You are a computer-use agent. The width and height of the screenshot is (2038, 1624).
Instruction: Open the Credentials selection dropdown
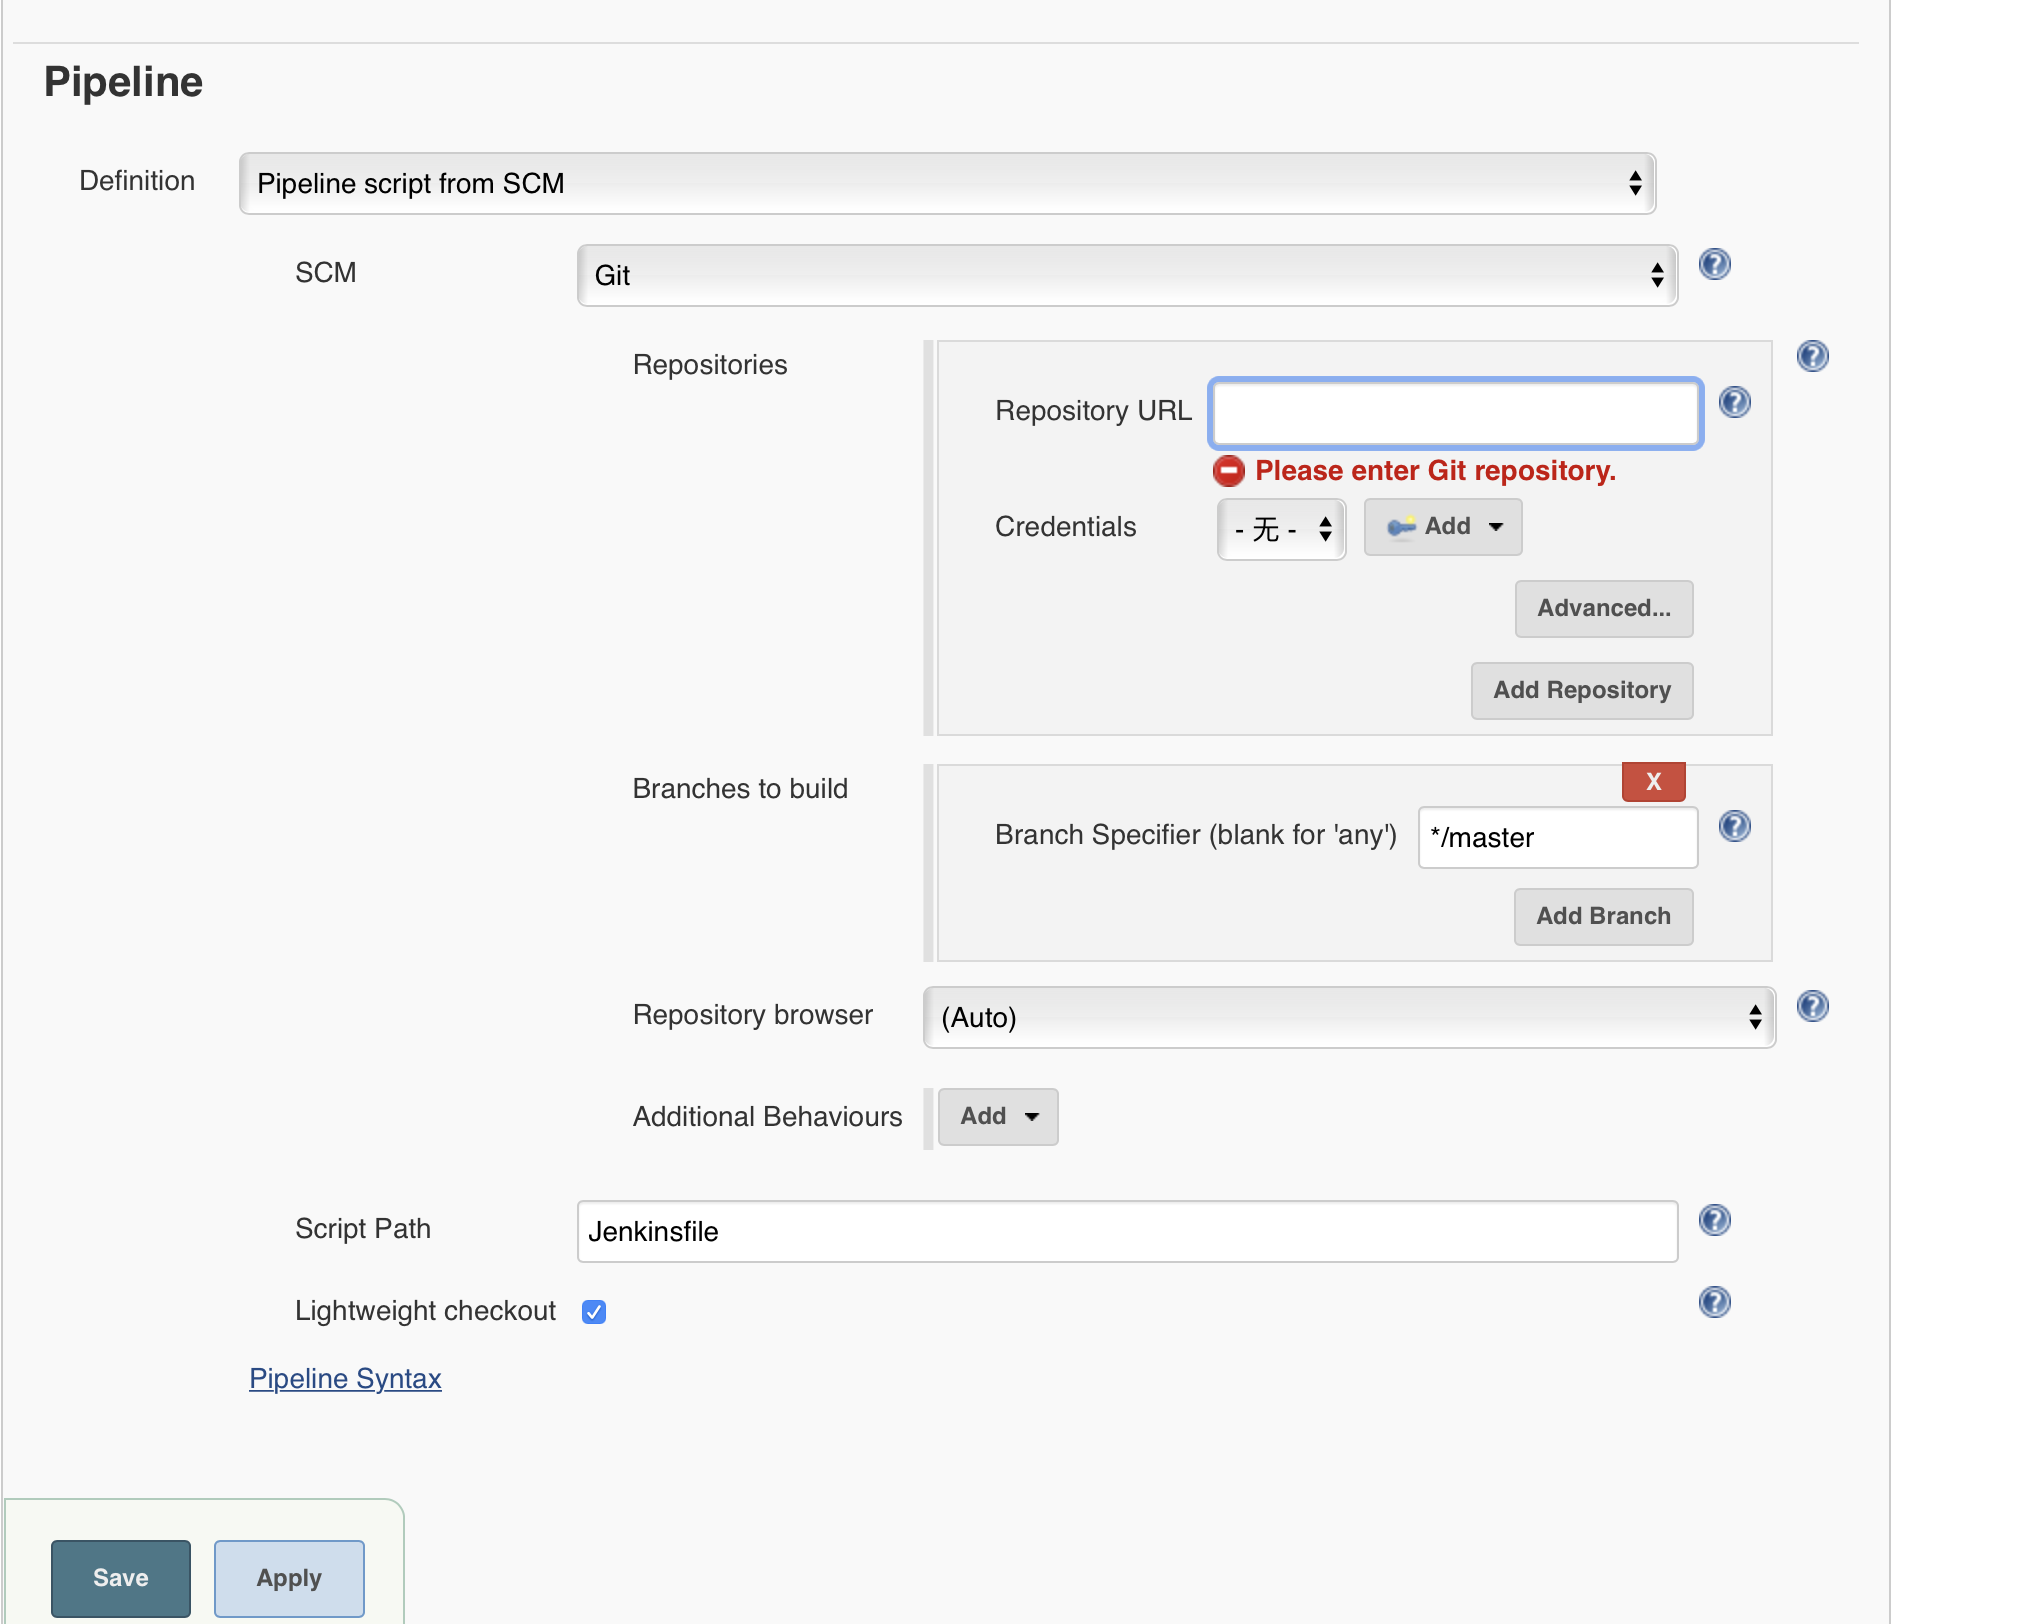[1281, 529]
